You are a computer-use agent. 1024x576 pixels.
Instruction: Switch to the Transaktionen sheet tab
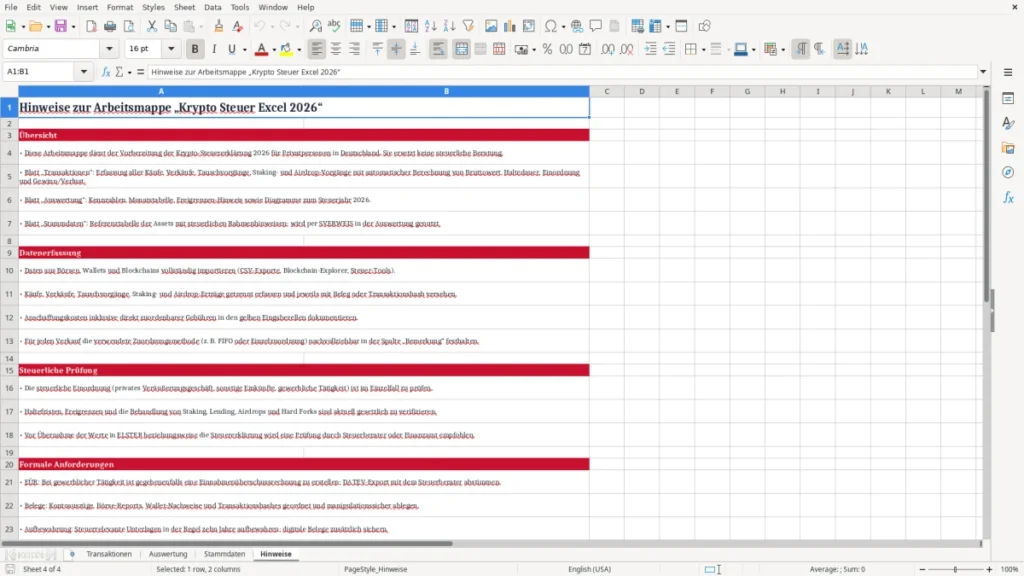tap(109, 554)
